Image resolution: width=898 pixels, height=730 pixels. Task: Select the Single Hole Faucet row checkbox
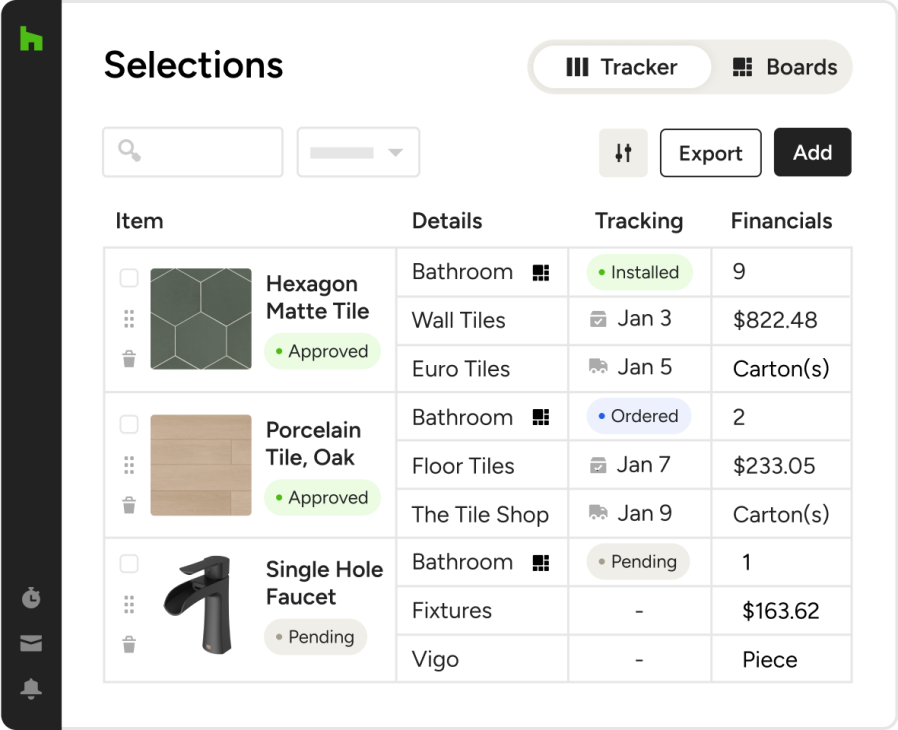(129, 564)
